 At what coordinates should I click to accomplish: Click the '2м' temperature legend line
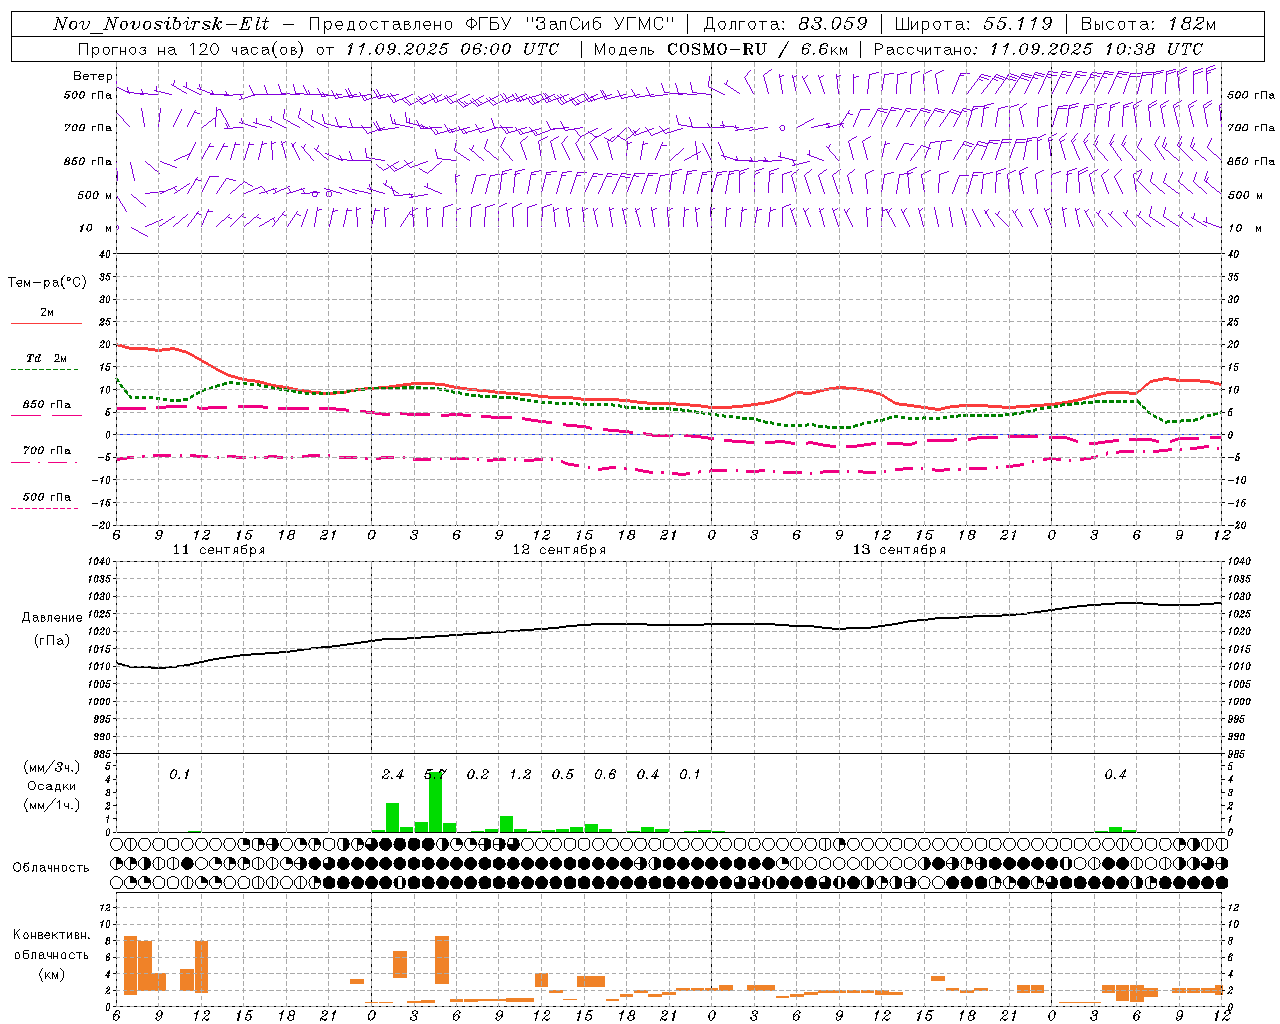coord(46,323)
